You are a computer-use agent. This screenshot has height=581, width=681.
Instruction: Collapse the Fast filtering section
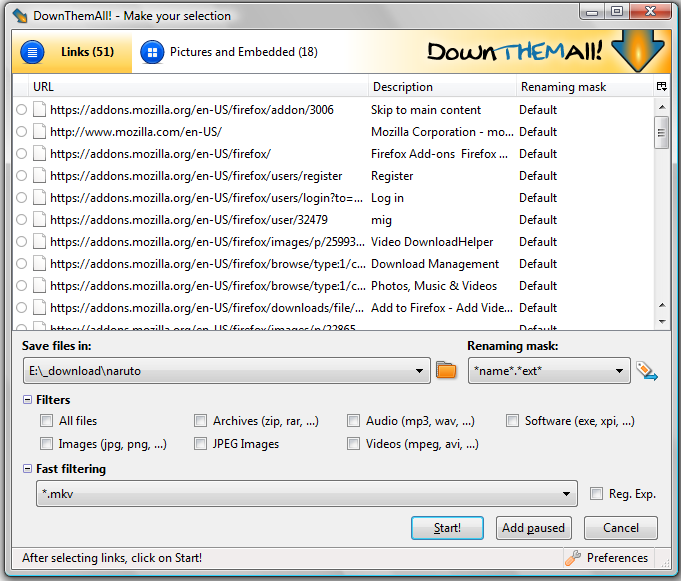coord(27,469)
